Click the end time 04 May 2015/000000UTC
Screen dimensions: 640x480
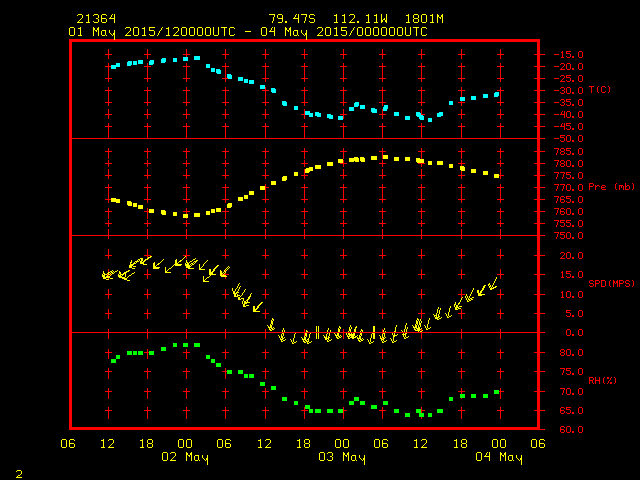tap(344, 32)
